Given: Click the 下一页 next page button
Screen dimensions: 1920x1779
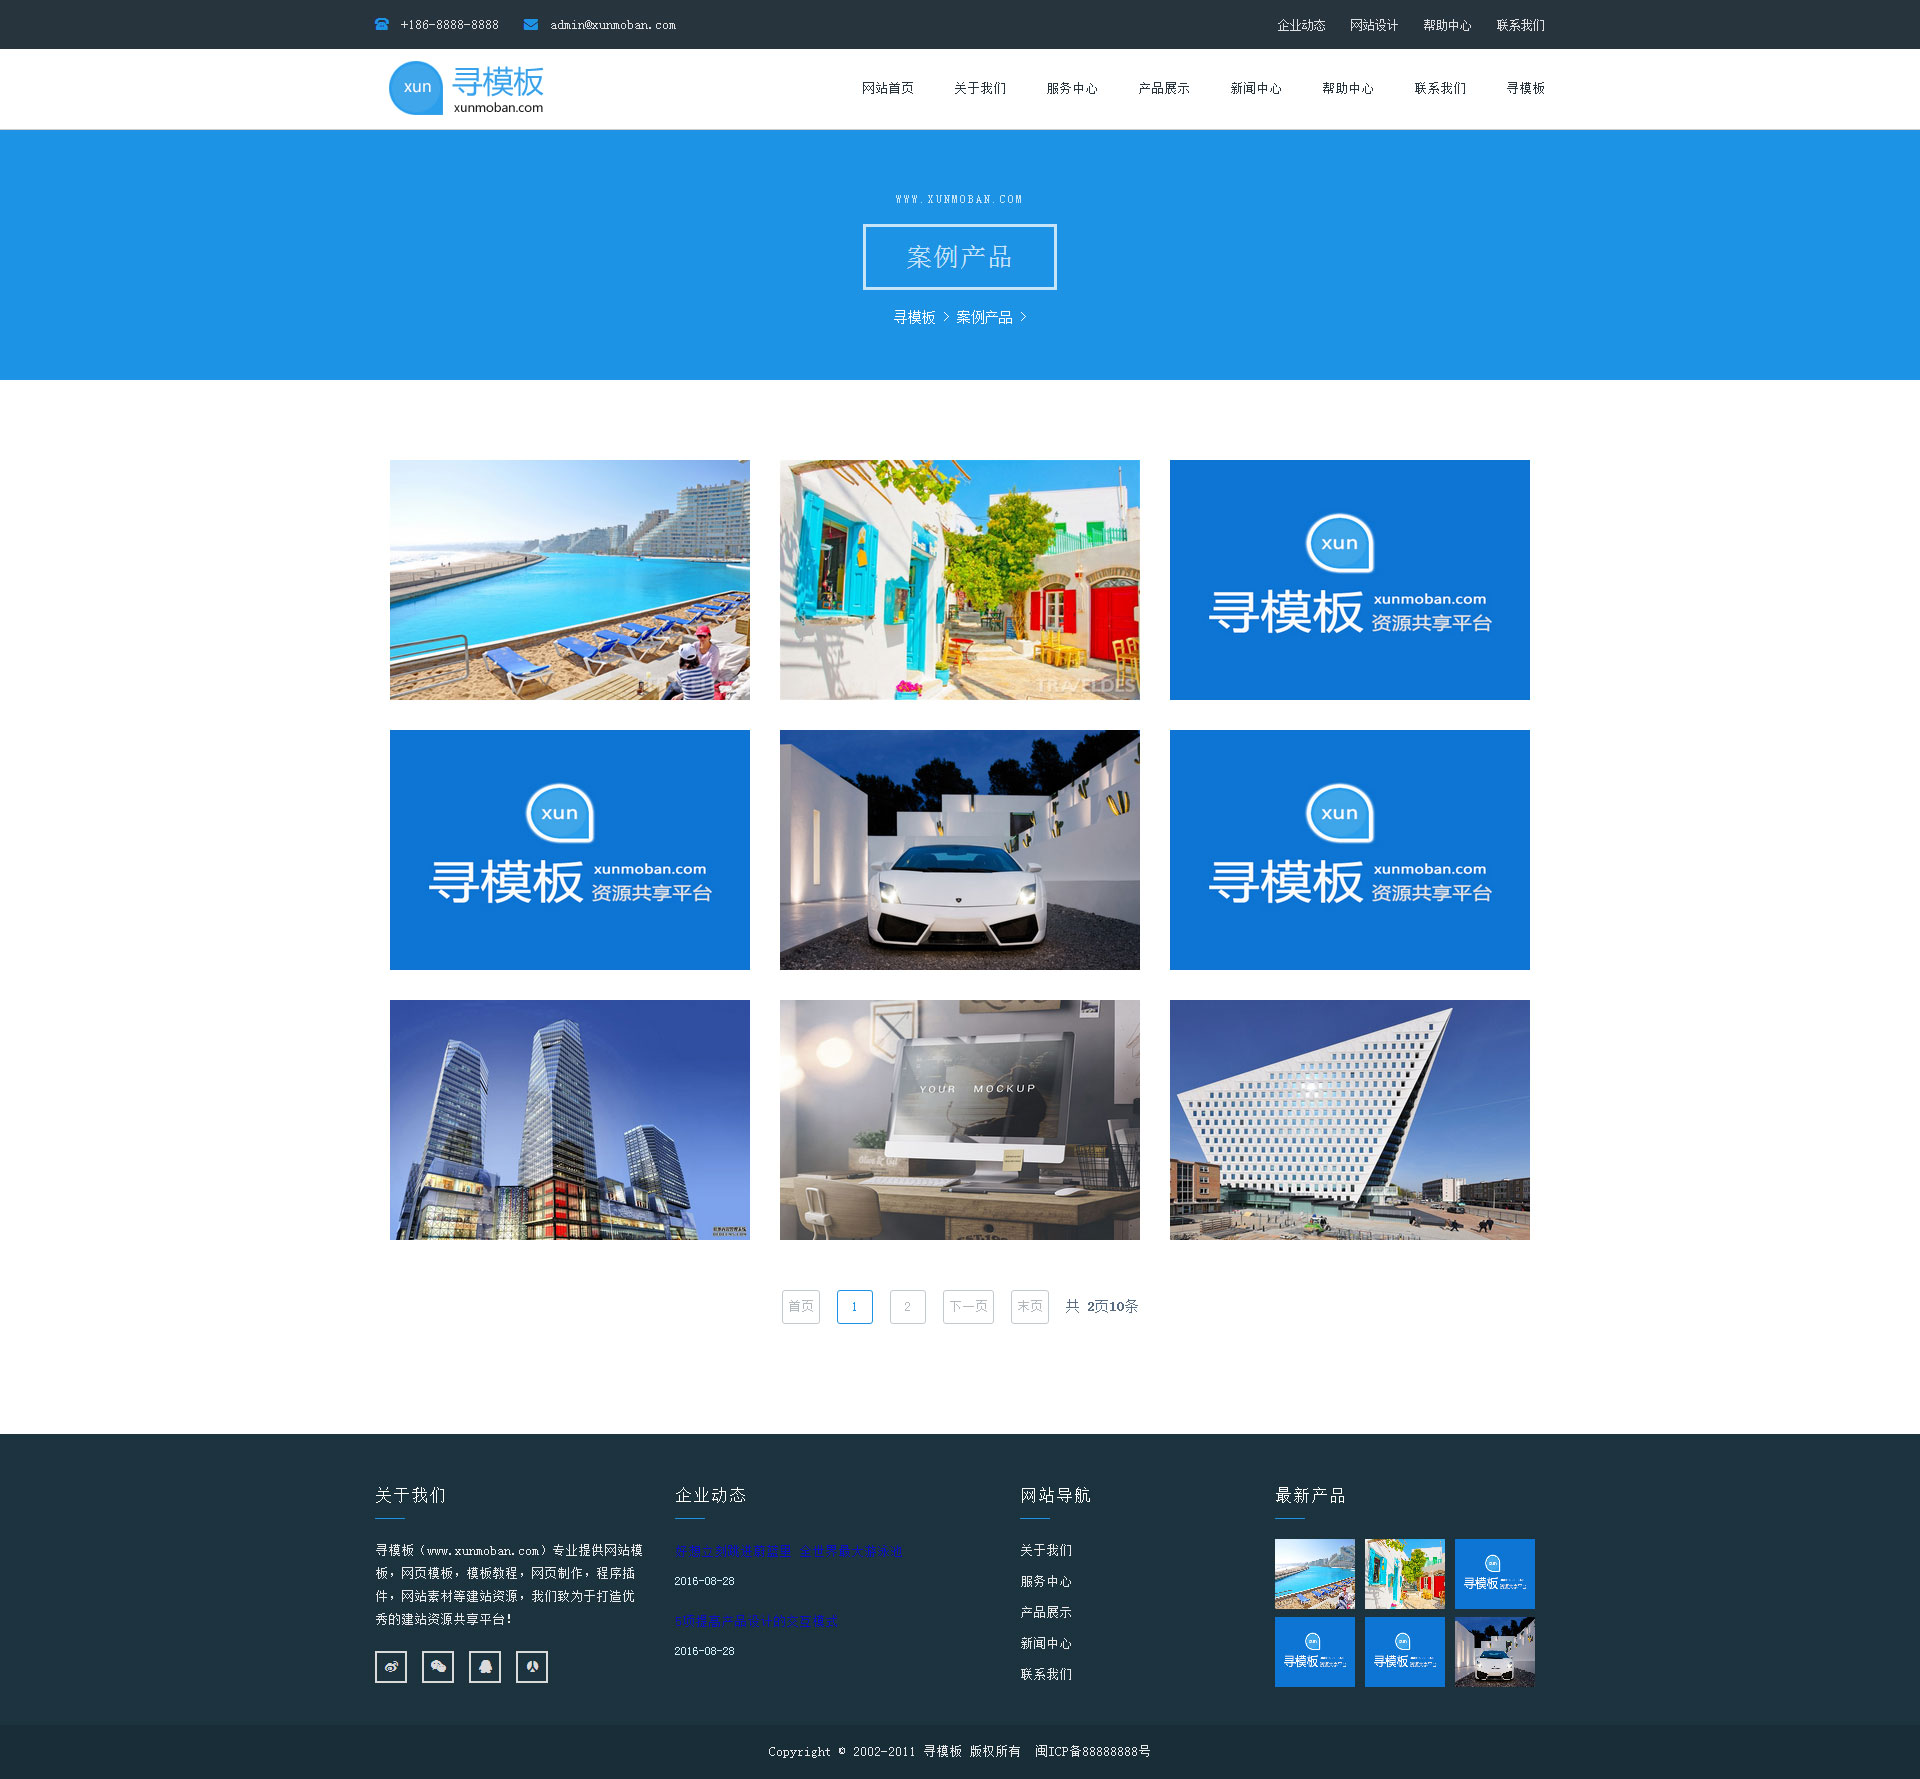Looking at the screenshot, I should (x=968, y=1306).
